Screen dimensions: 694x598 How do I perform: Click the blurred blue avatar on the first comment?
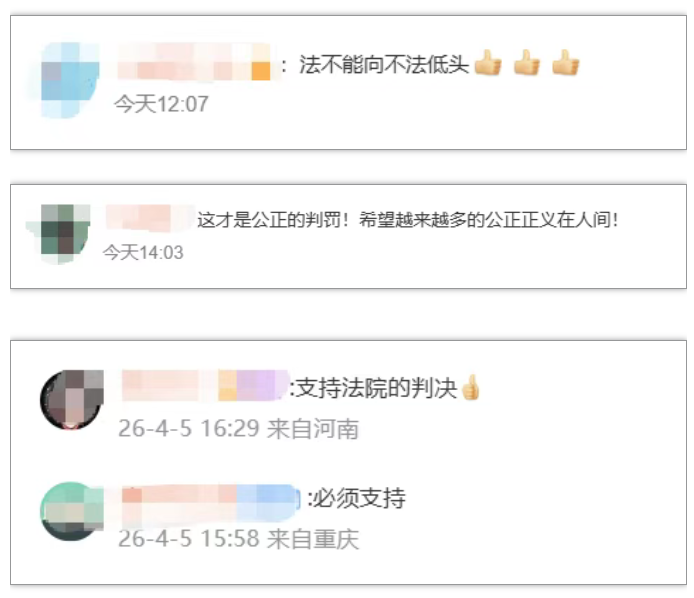70,81
